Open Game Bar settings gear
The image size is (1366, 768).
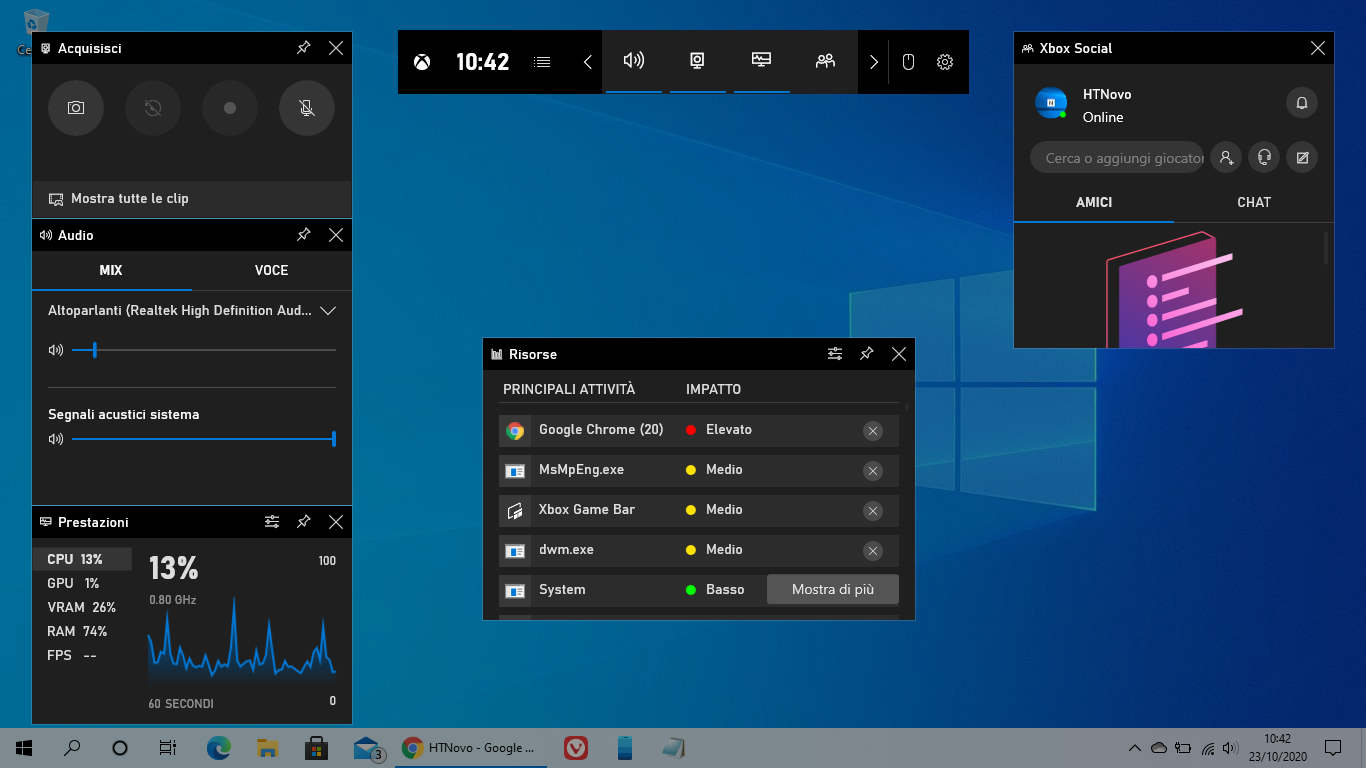[x=944, y=61]
